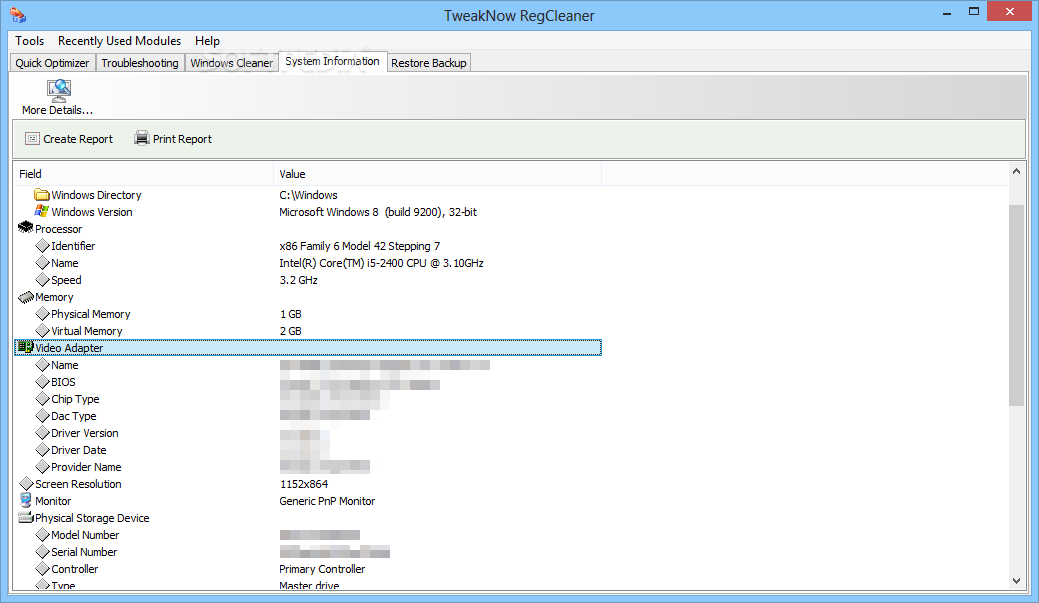
Task: Click the diamond icon beside Provider Name
Action: (x=42, y=466)
